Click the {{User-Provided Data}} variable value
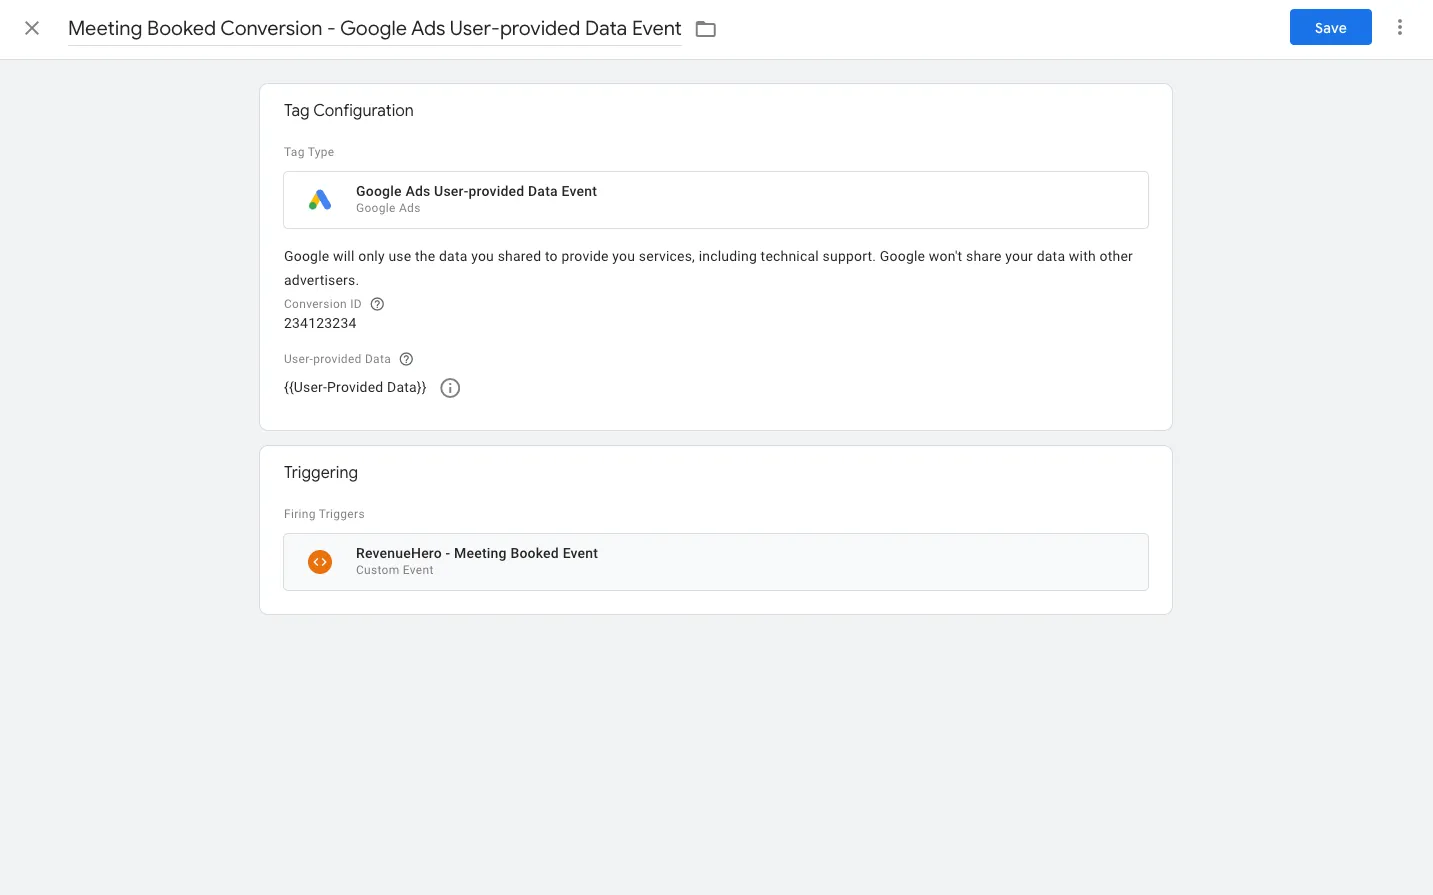Image resolution: width=1433 pixels, height=895 pixels. [x=355, y=387]
